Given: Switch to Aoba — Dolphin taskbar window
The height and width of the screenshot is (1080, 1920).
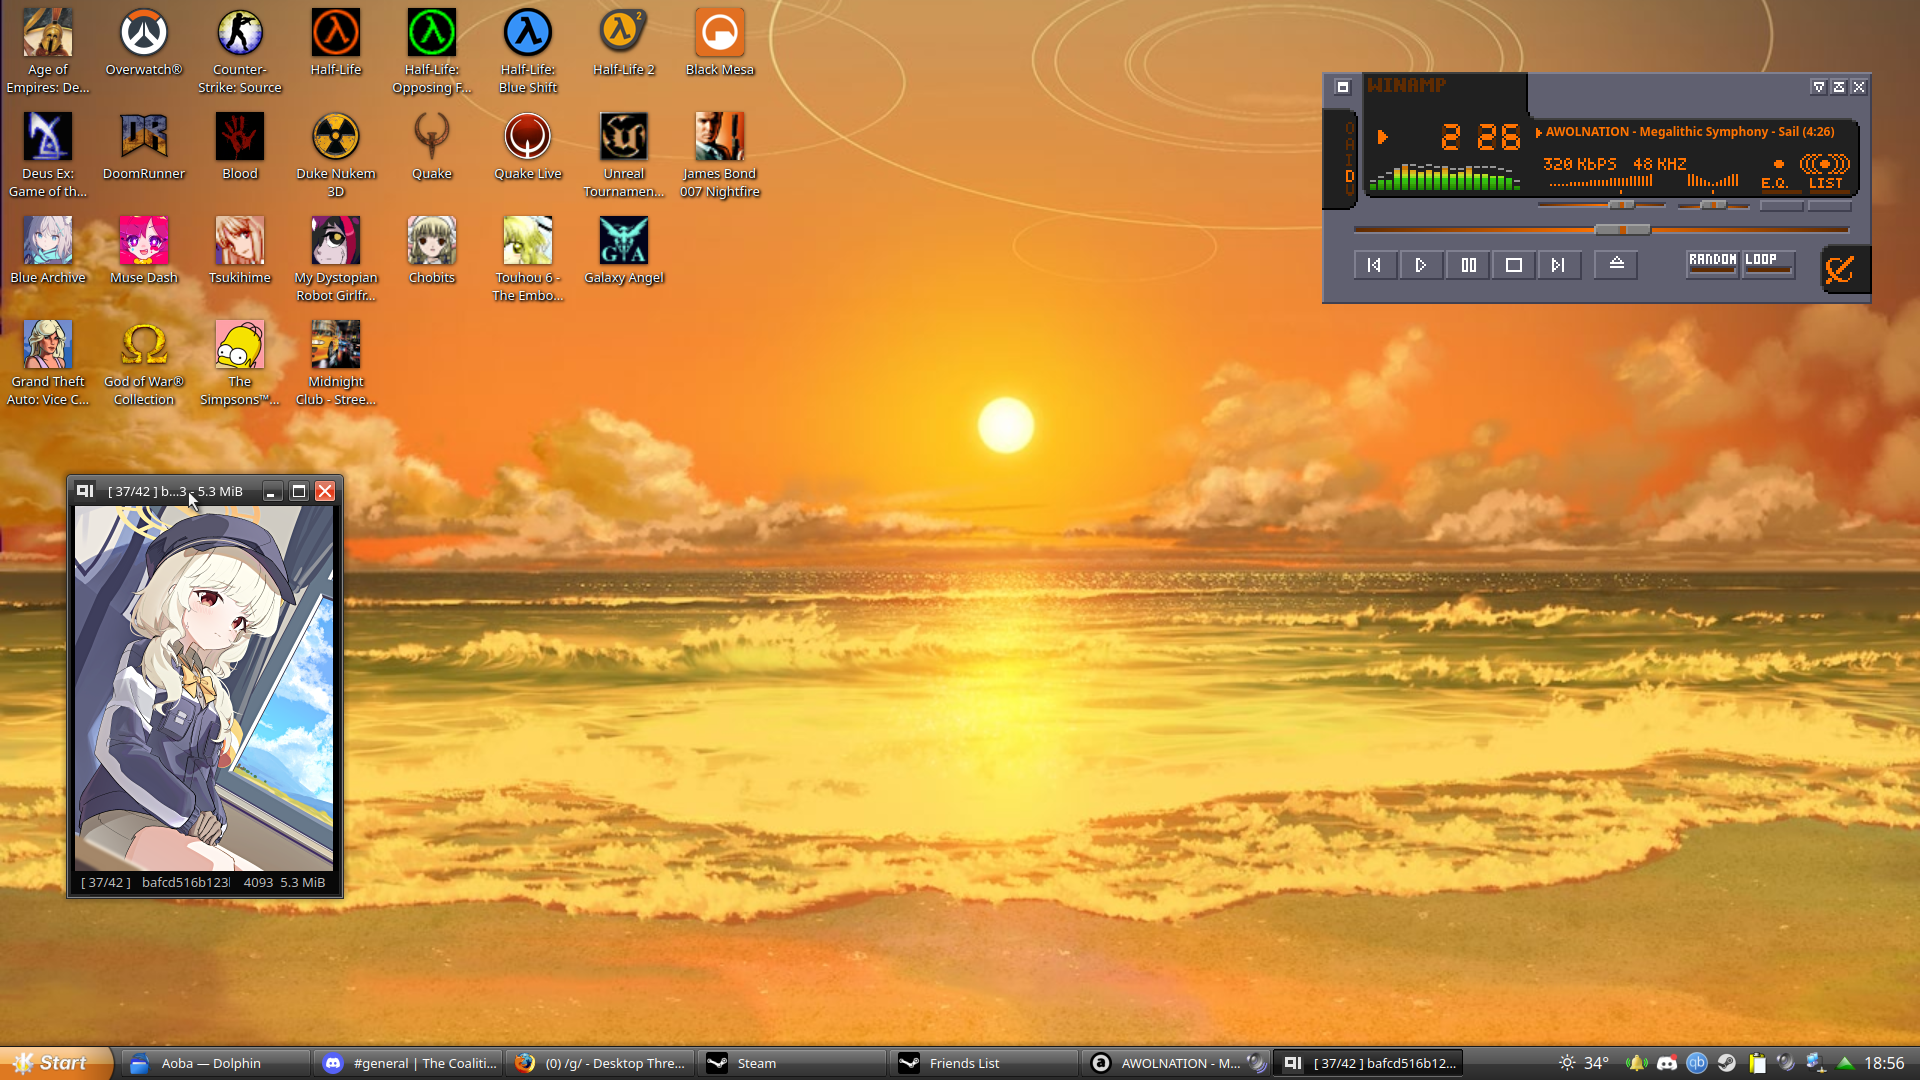Looking at the screenshot, I should coord(215,1063).
